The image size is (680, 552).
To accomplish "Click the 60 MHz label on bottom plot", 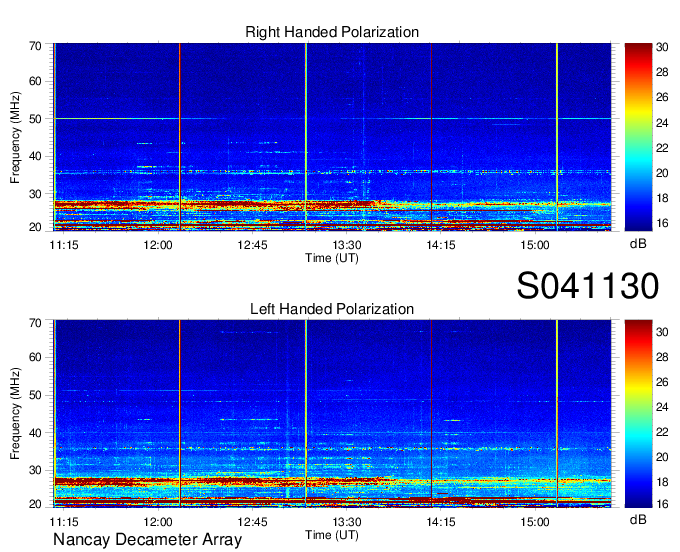I will (35, 357).
